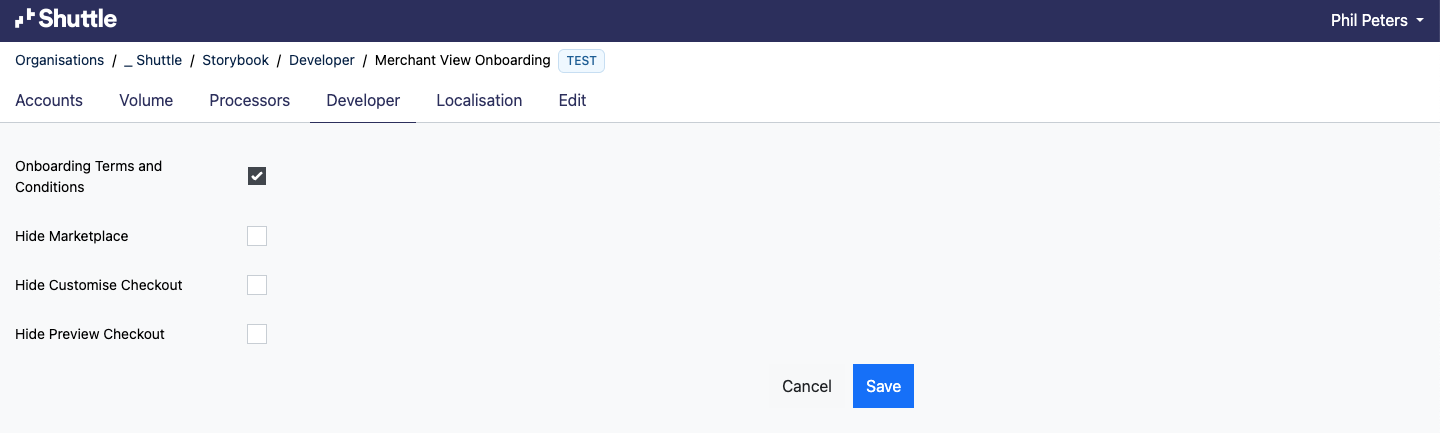Select the Processors tab

pyautogui.click(x=249, y=100)
